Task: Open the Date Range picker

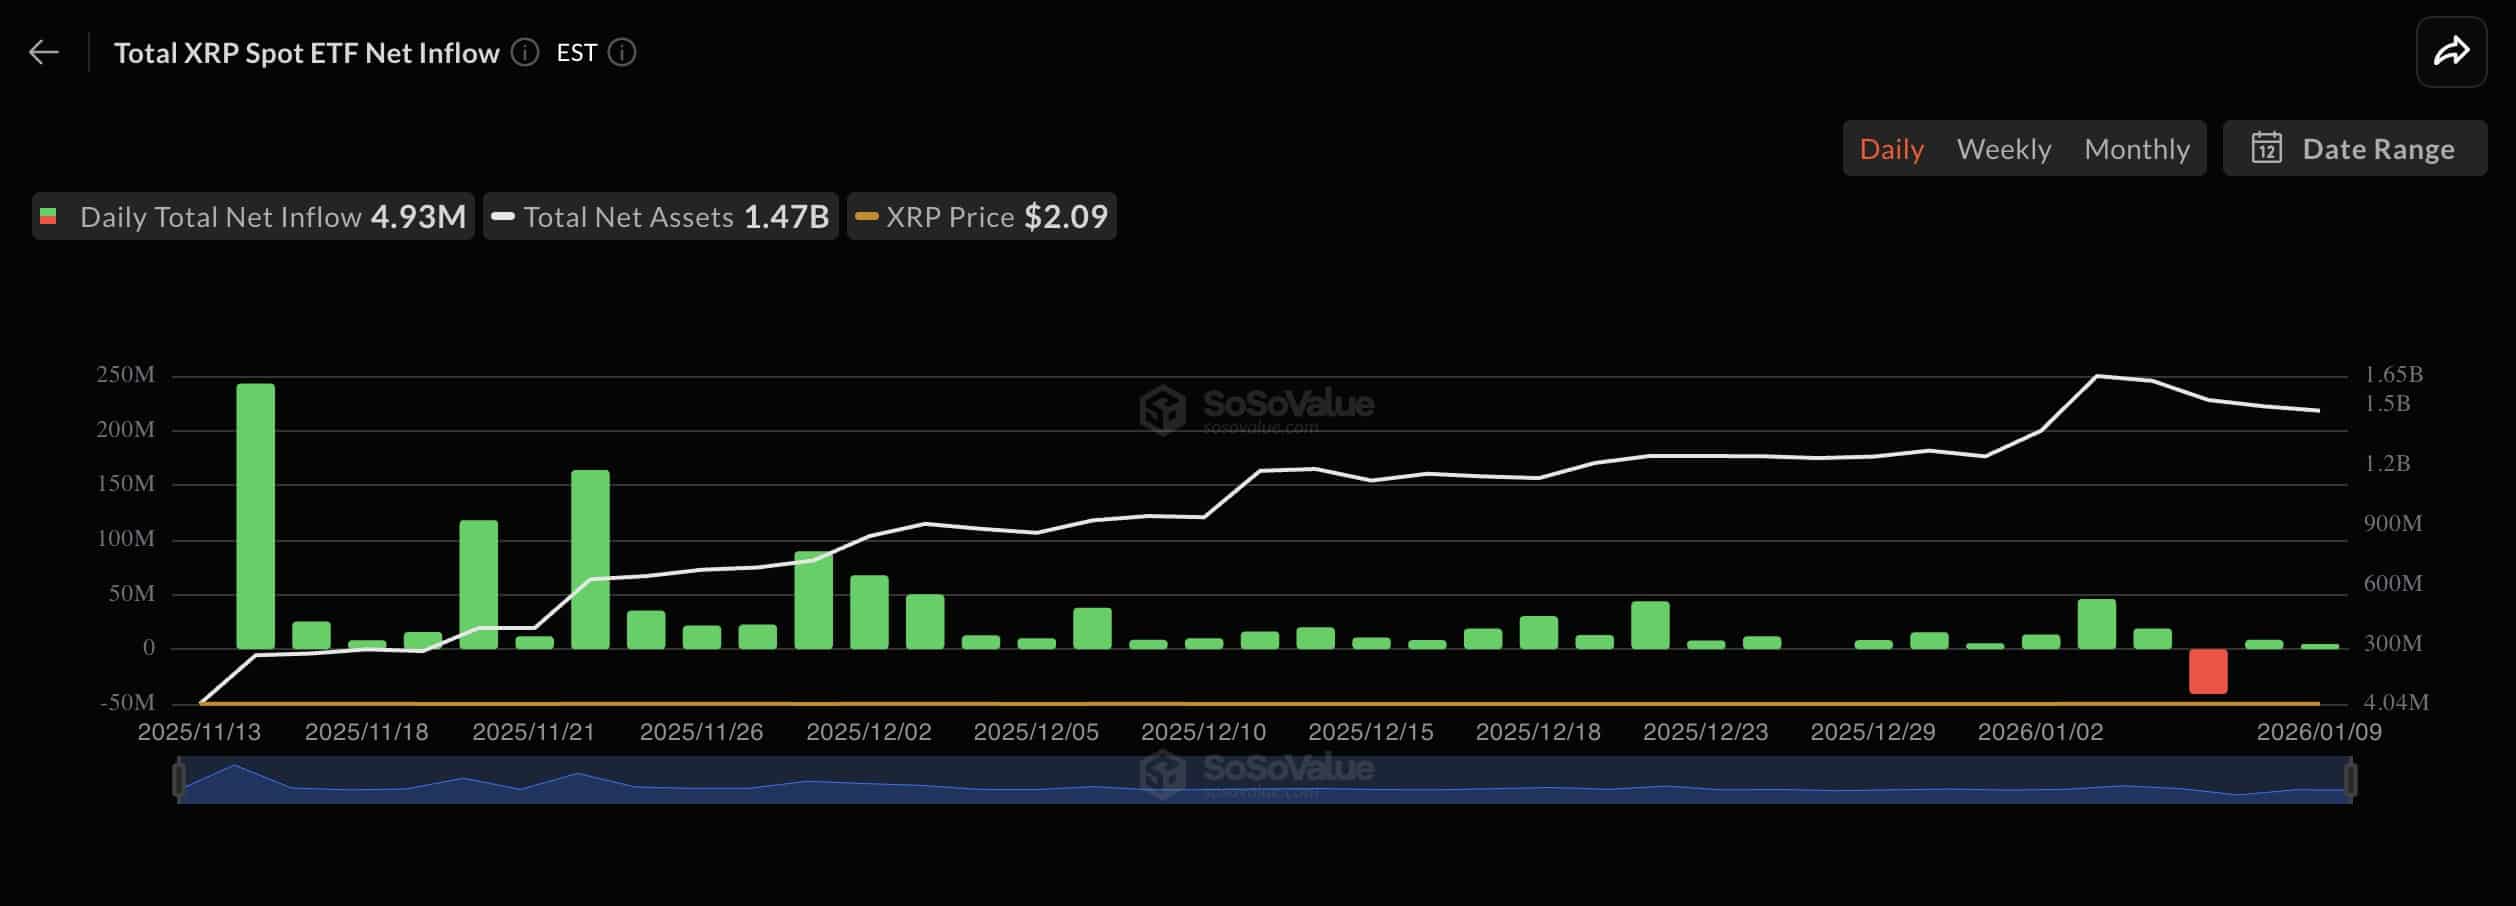Action: click(2355, 148)
